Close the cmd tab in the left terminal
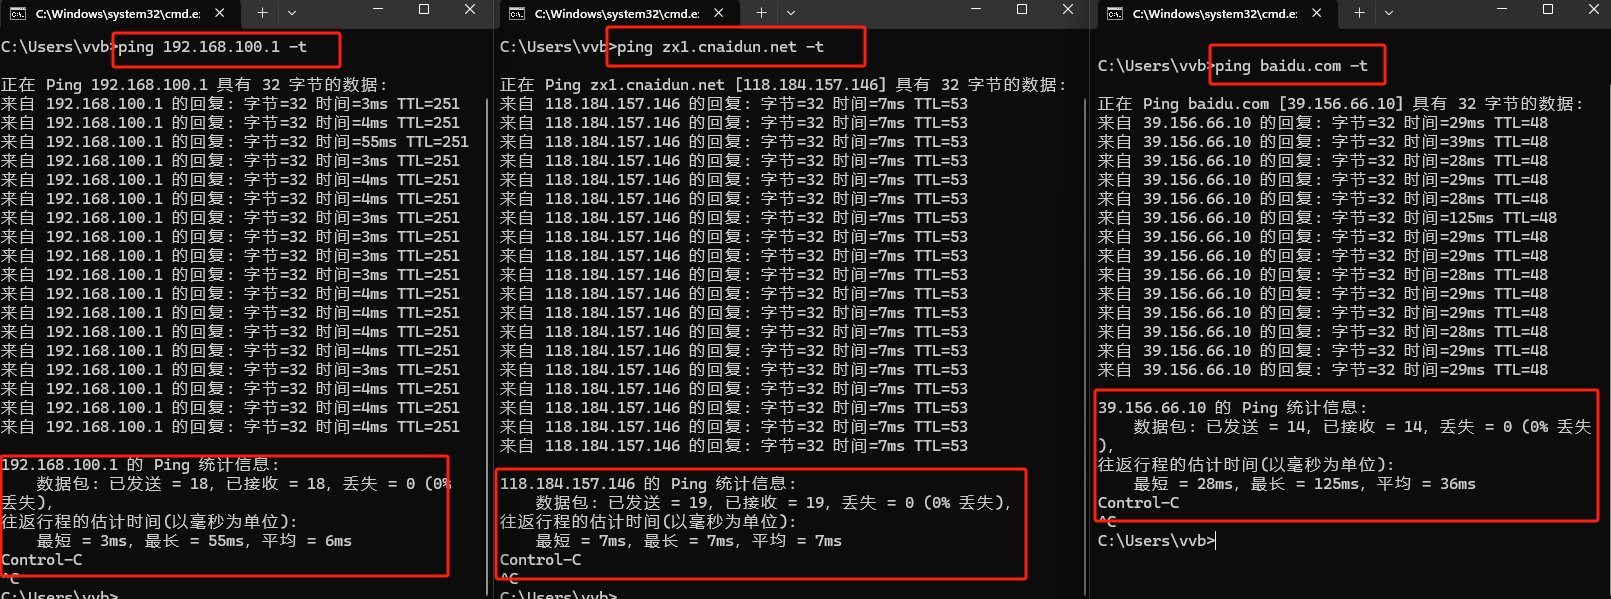Screen dimensions: 1611x599 click(220, 13)
